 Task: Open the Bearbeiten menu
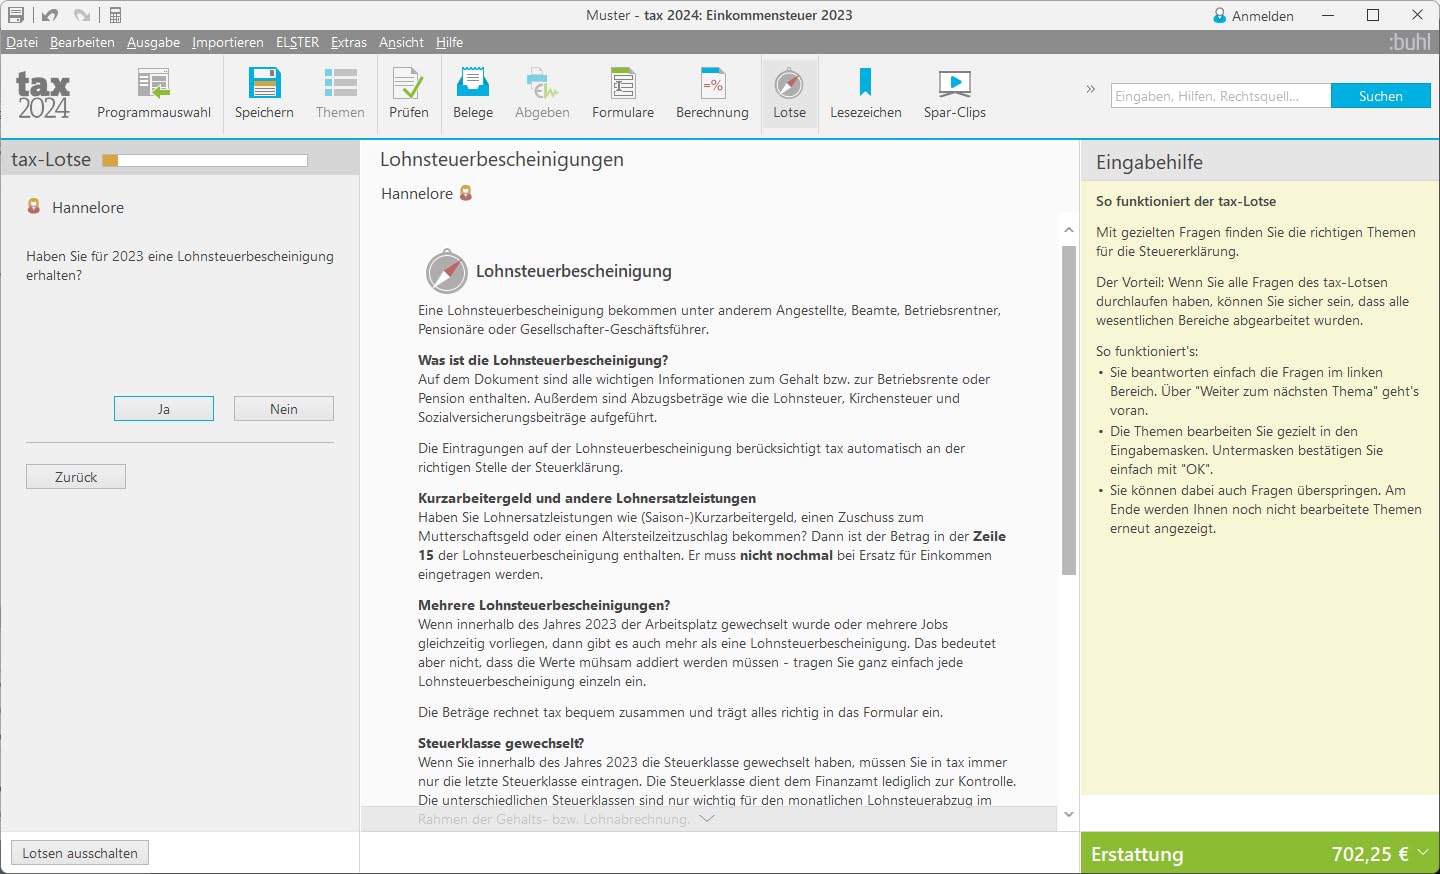click(x=82, y=42)
